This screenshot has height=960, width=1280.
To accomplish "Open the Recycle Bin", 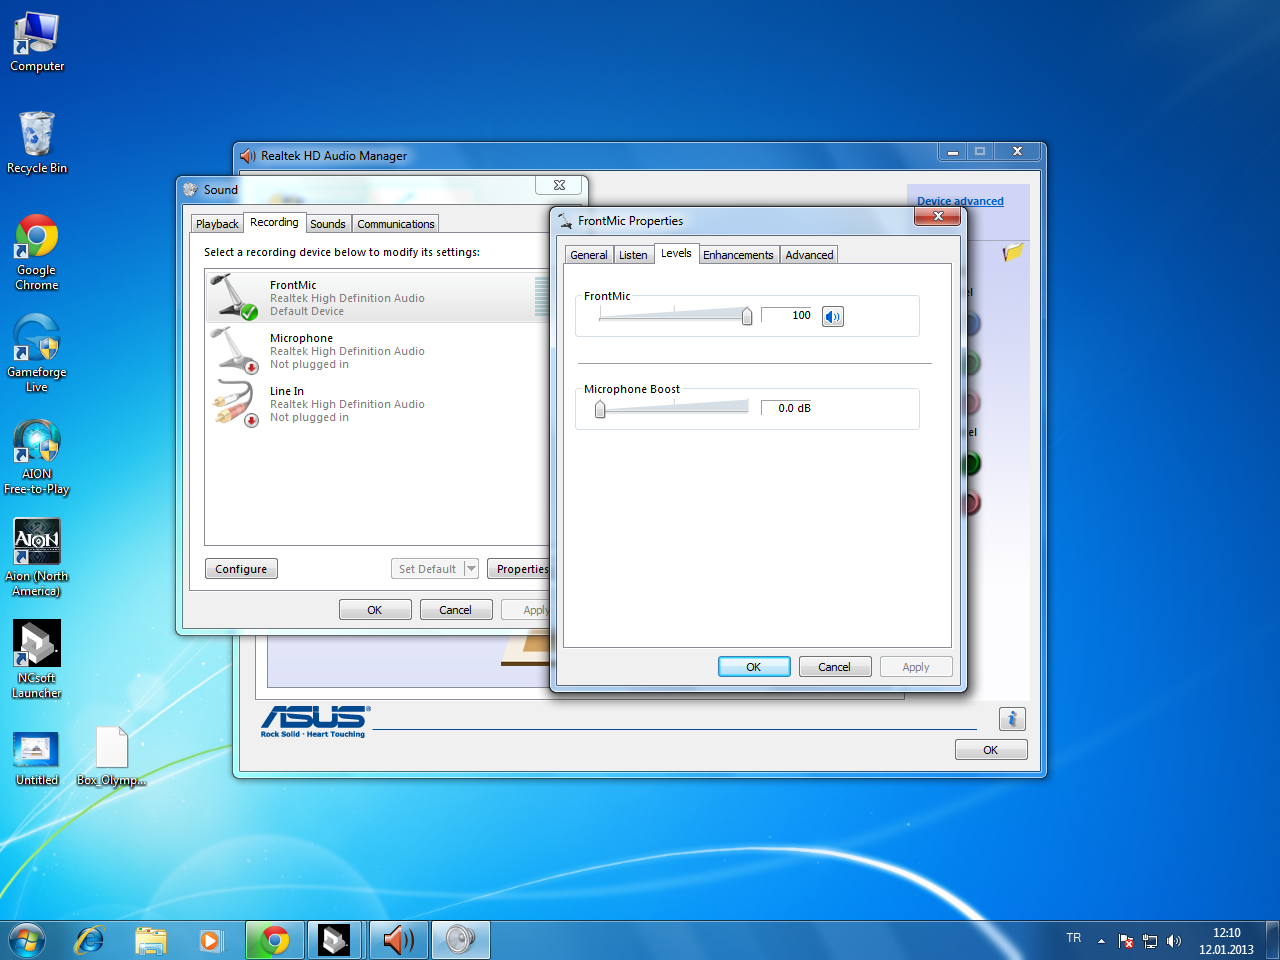I will point(37,143).
